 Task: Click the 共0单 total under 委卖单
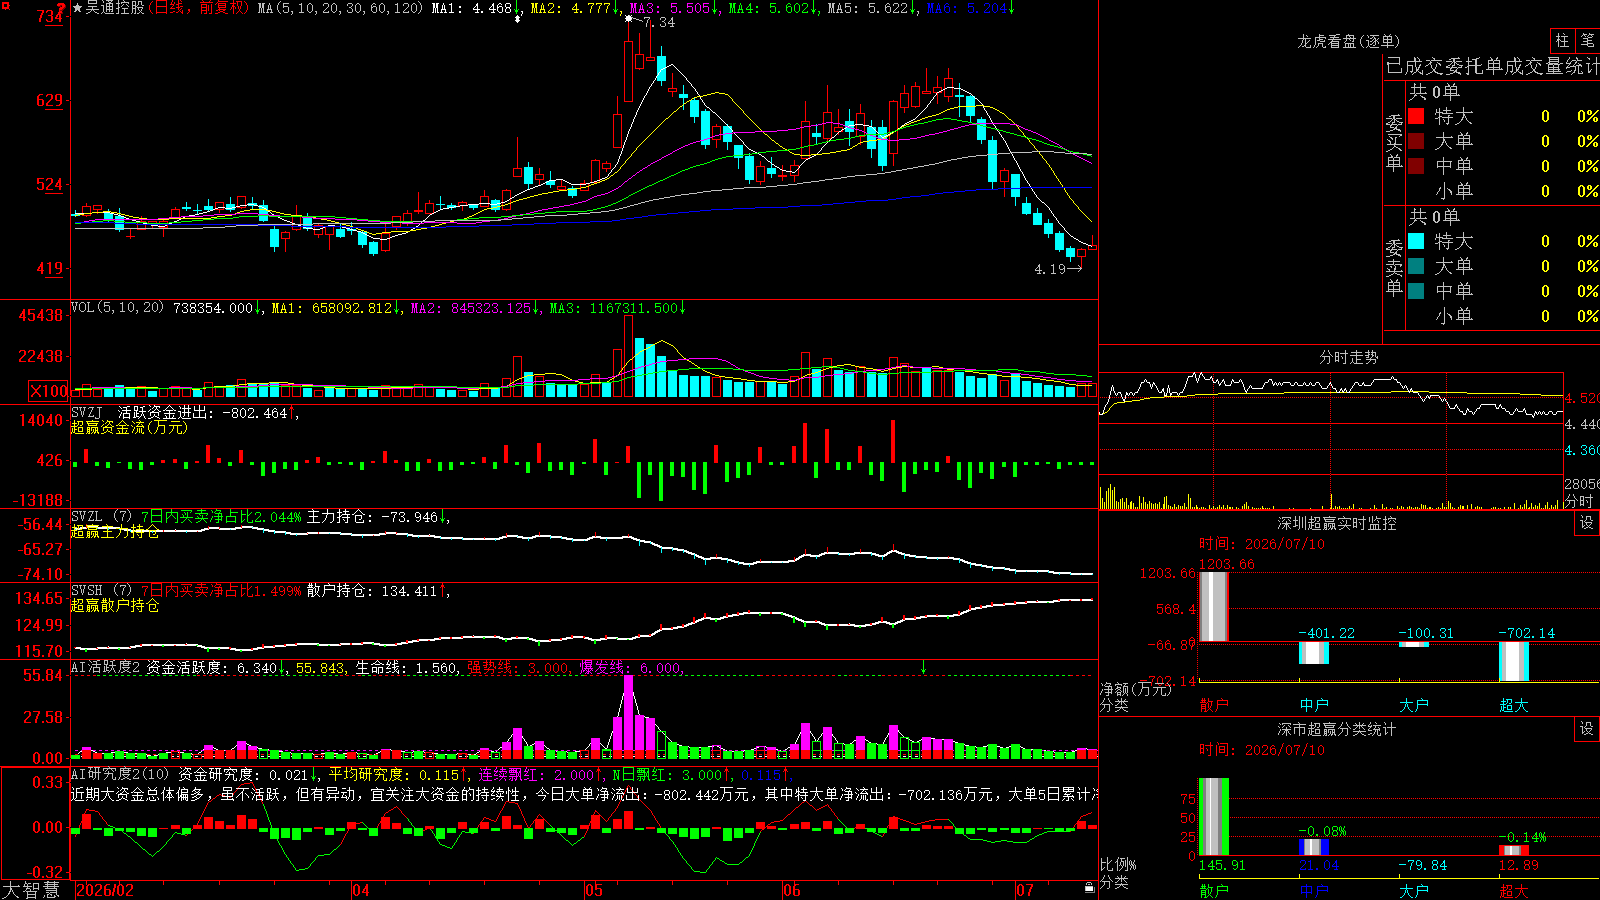tap(1434, 217)
